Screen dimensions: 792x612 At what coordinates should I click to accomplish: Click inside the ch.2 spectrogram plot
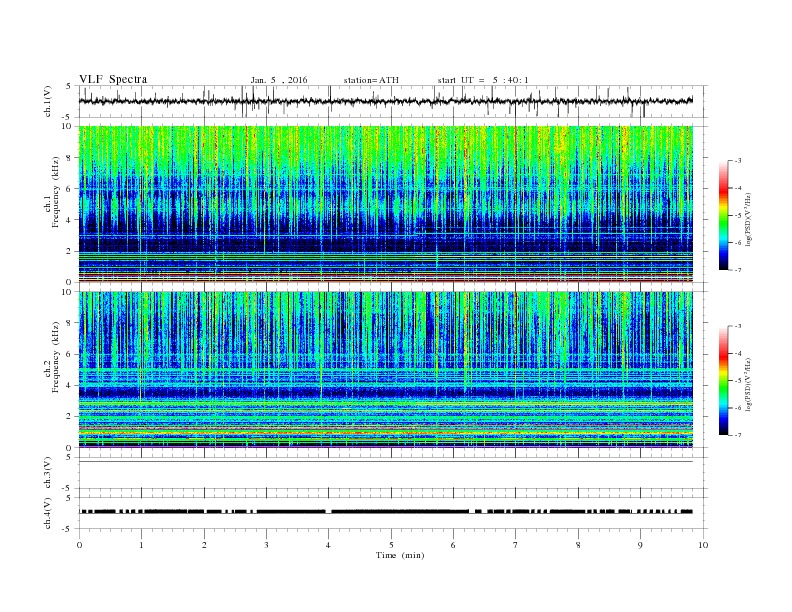(x=386, y=370)
